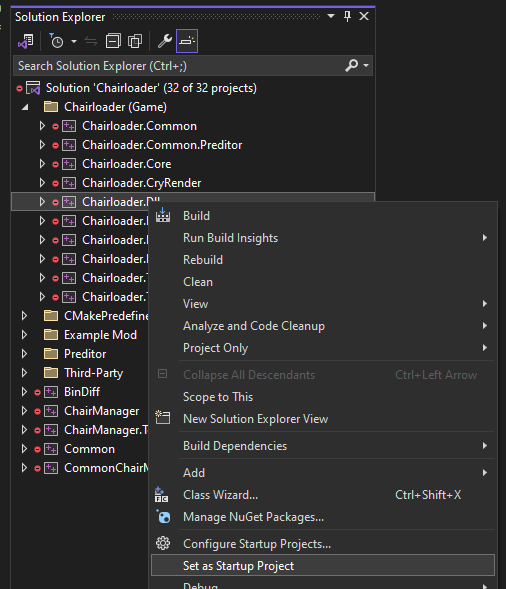Click the Class Wizard icon entry
Screen dimensions: 506x589
162,495
